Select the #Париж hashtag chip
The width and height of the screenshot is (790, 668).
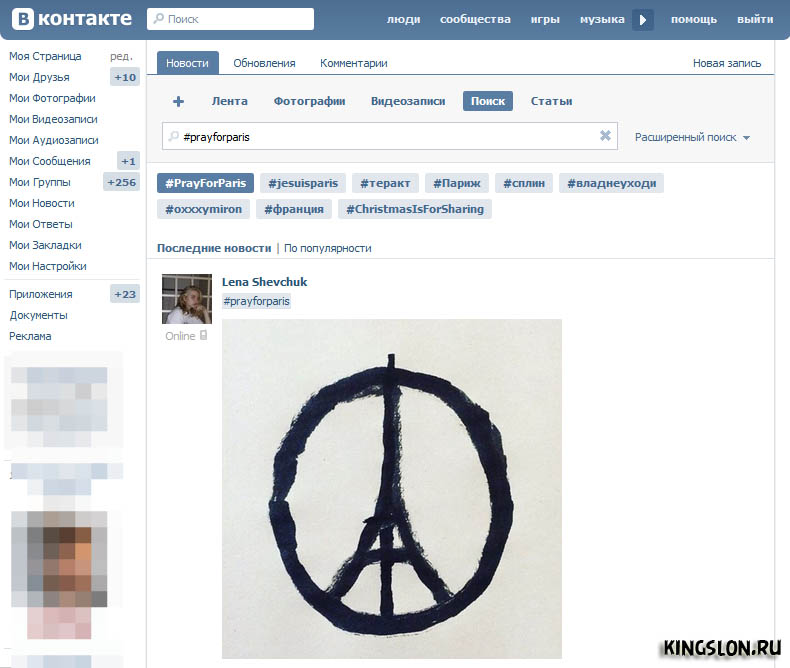click(x=457, y=183)
